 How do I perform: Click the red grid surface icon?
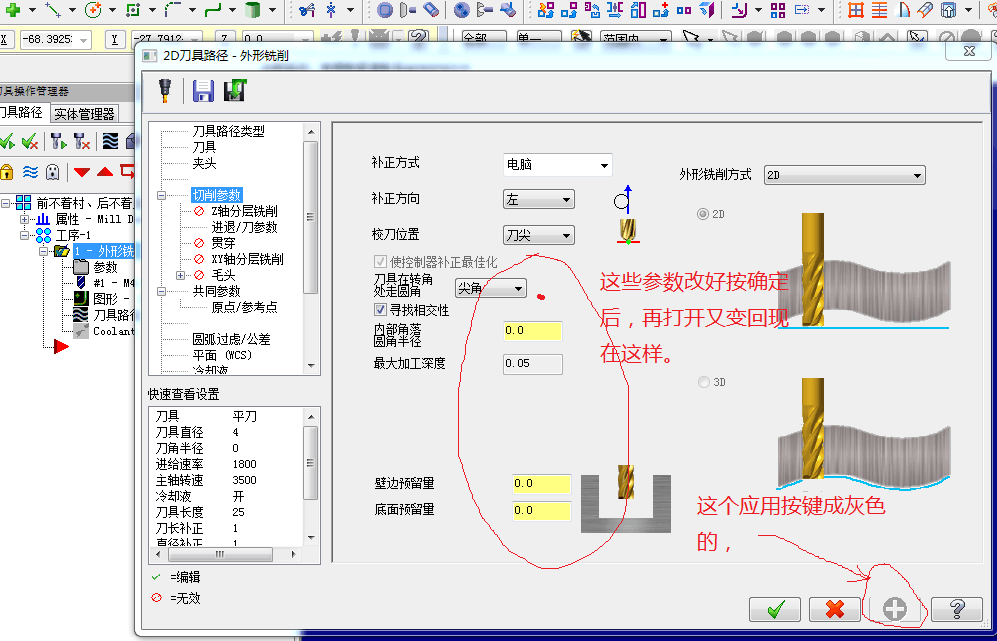coord(856,10)
